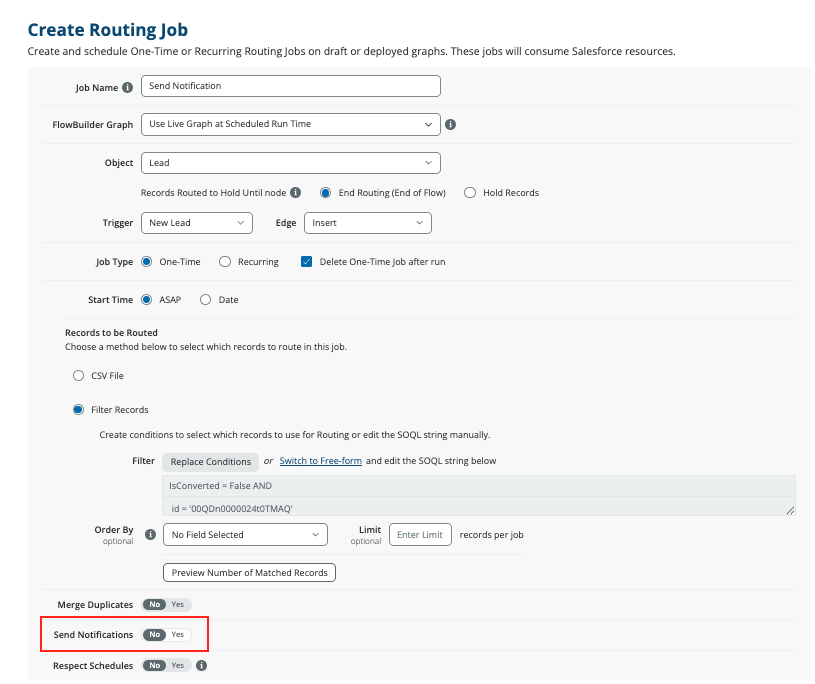
Task: Click the Switch to Free-form link
Action: coord(320,461)
